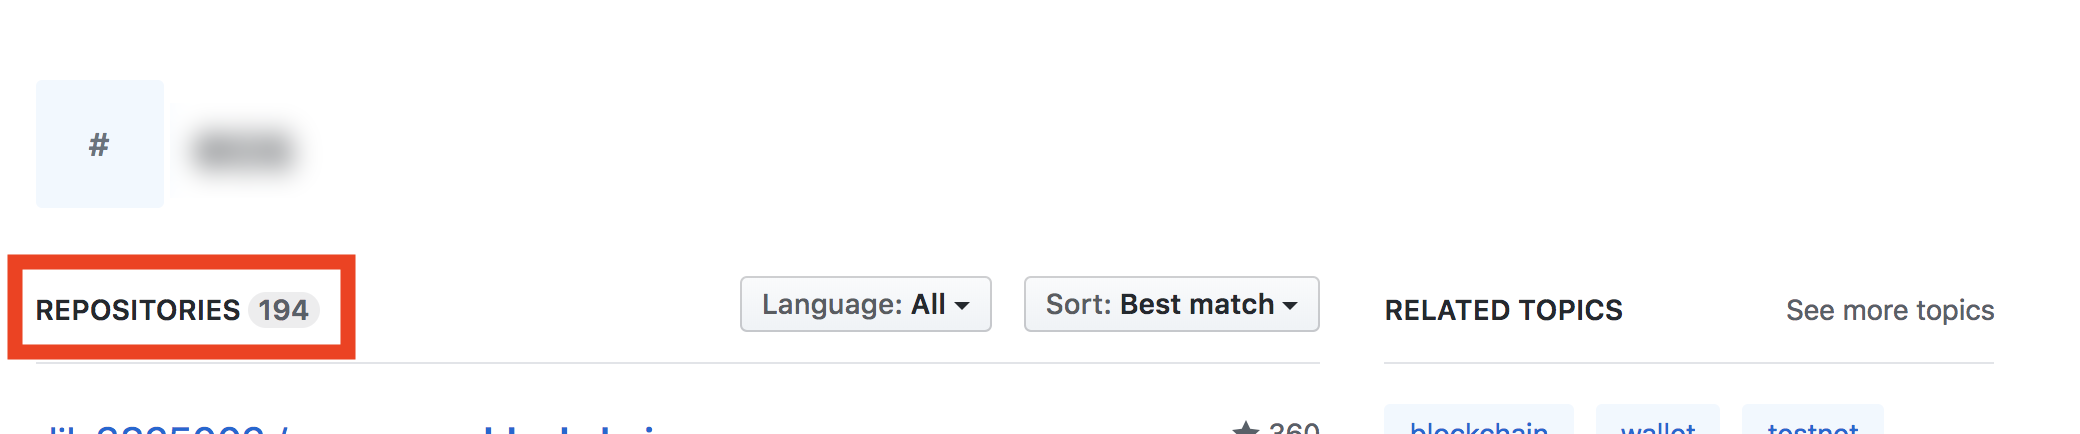This screenshot has height=434, width=2080.
Task: Expand the Sort: Best match dropdown
Action: 1171,304
